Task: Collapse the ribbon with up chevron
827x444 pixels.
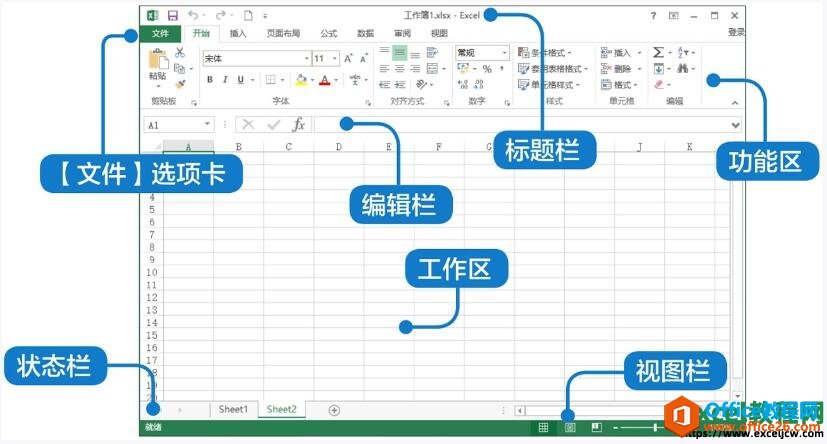Action: [x=735, y=103]
